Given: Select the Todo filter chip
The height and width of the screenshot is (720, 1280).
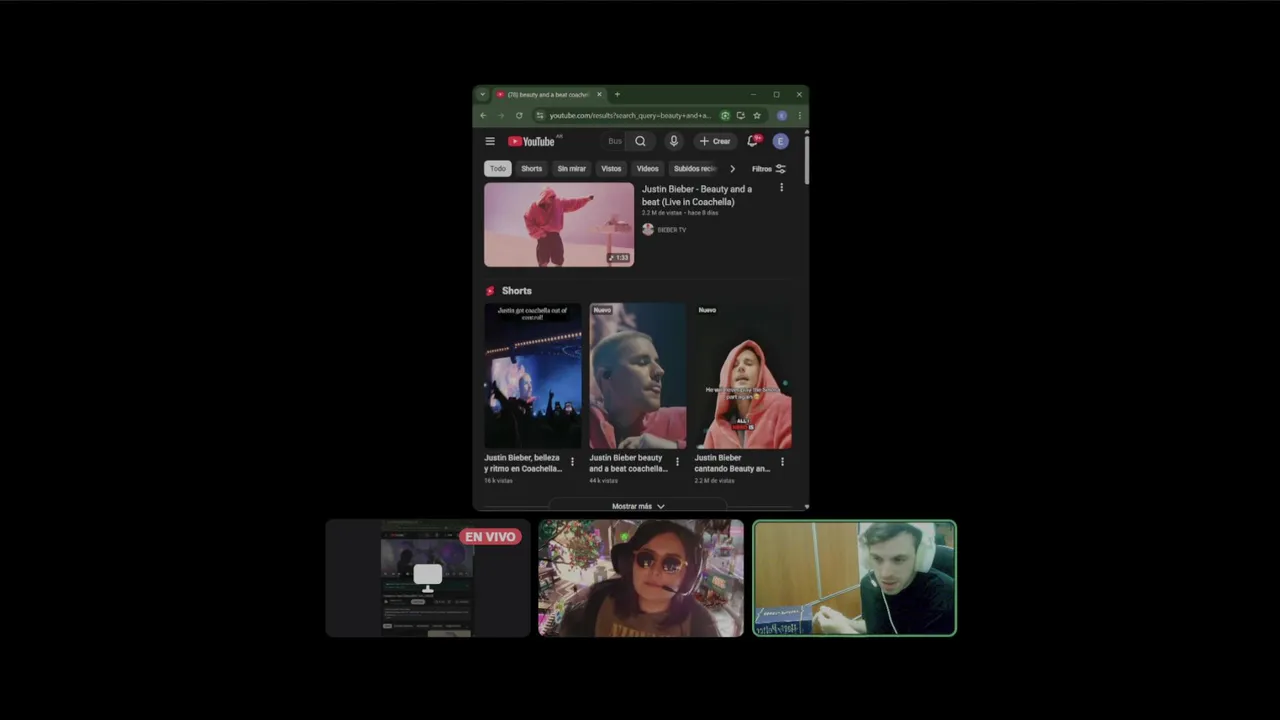Looking at the screenshot, I should (x=498, y=168).
